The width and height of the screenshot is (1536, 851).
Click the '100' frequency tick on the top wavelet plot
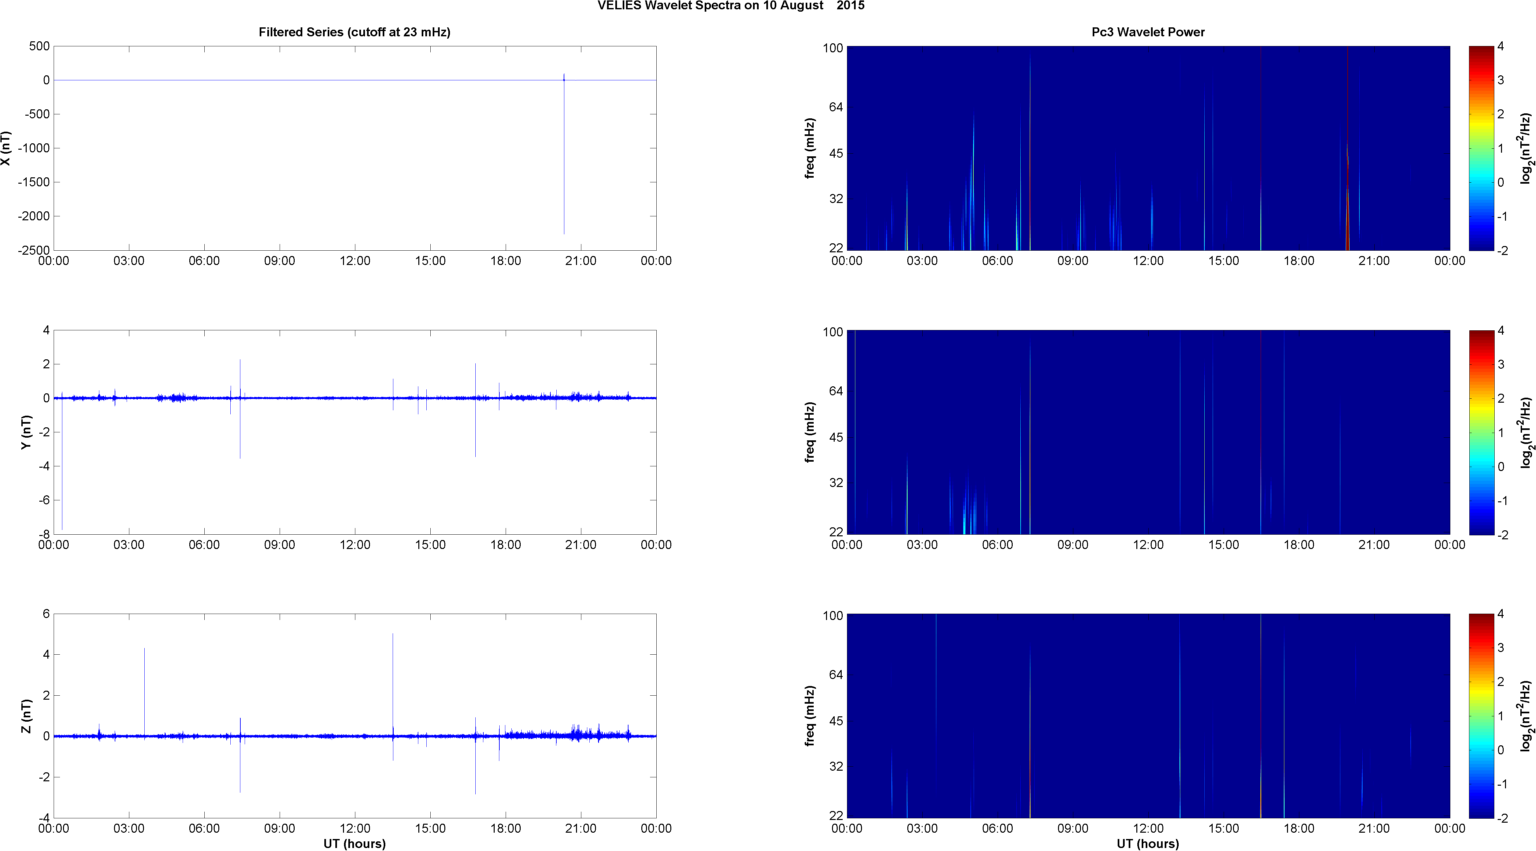coord(833,48)
